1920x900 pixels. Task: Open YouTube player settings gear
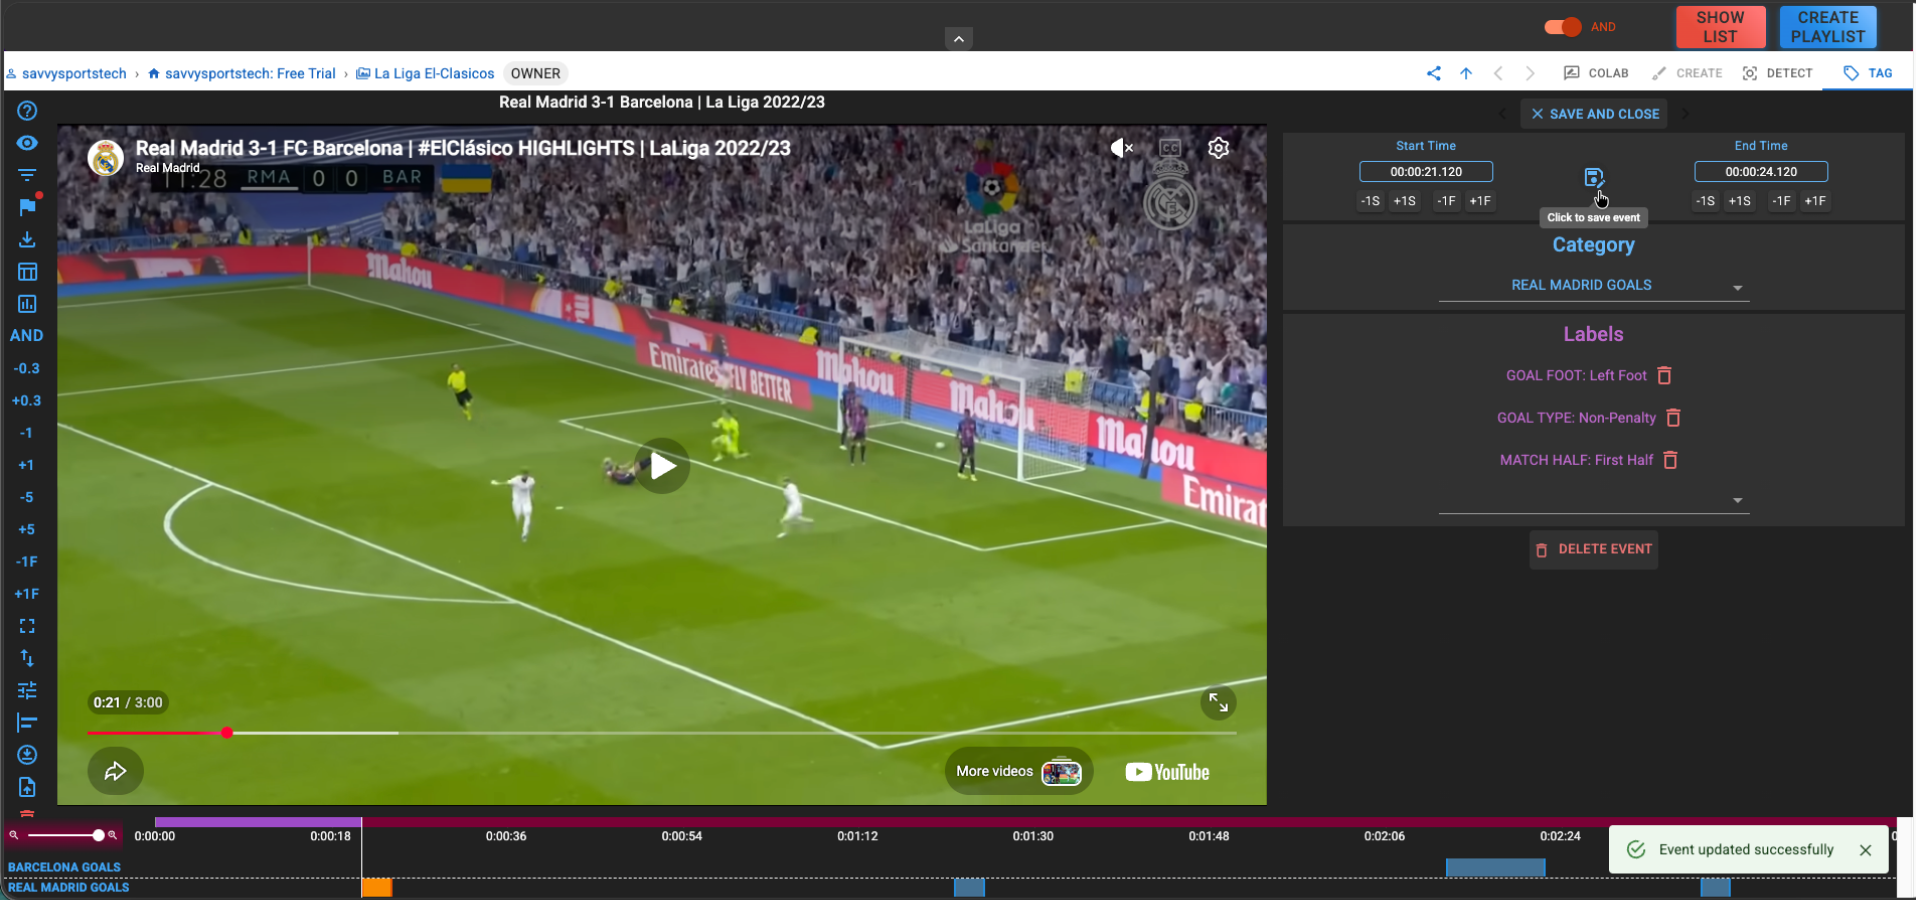[1217, 148]
